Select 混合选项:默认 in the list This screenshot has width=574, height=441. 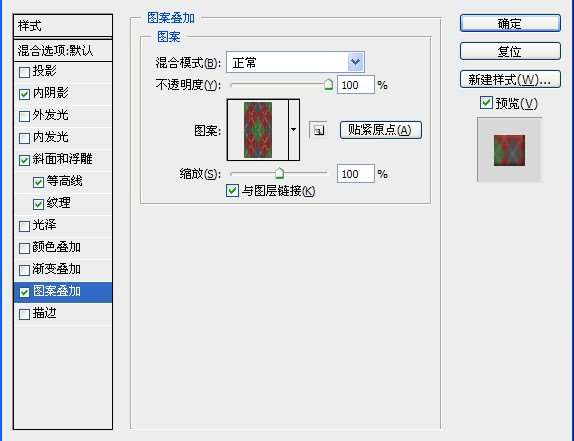63,51
